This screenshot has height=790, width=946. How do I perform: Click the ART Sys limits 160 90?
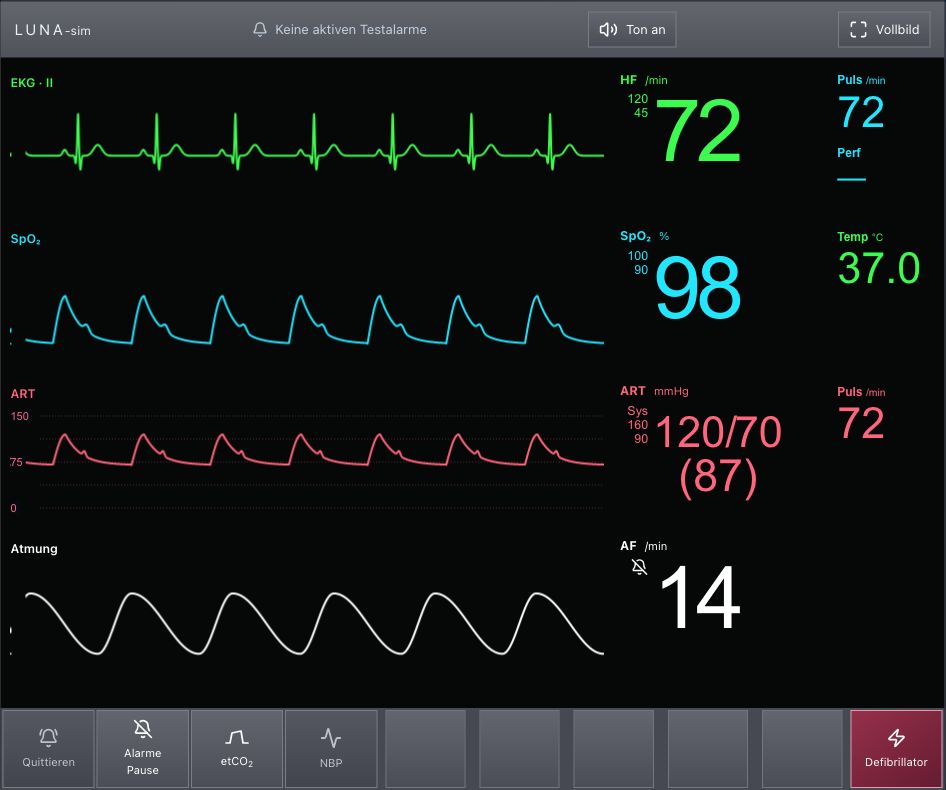(x=638, y=425)
